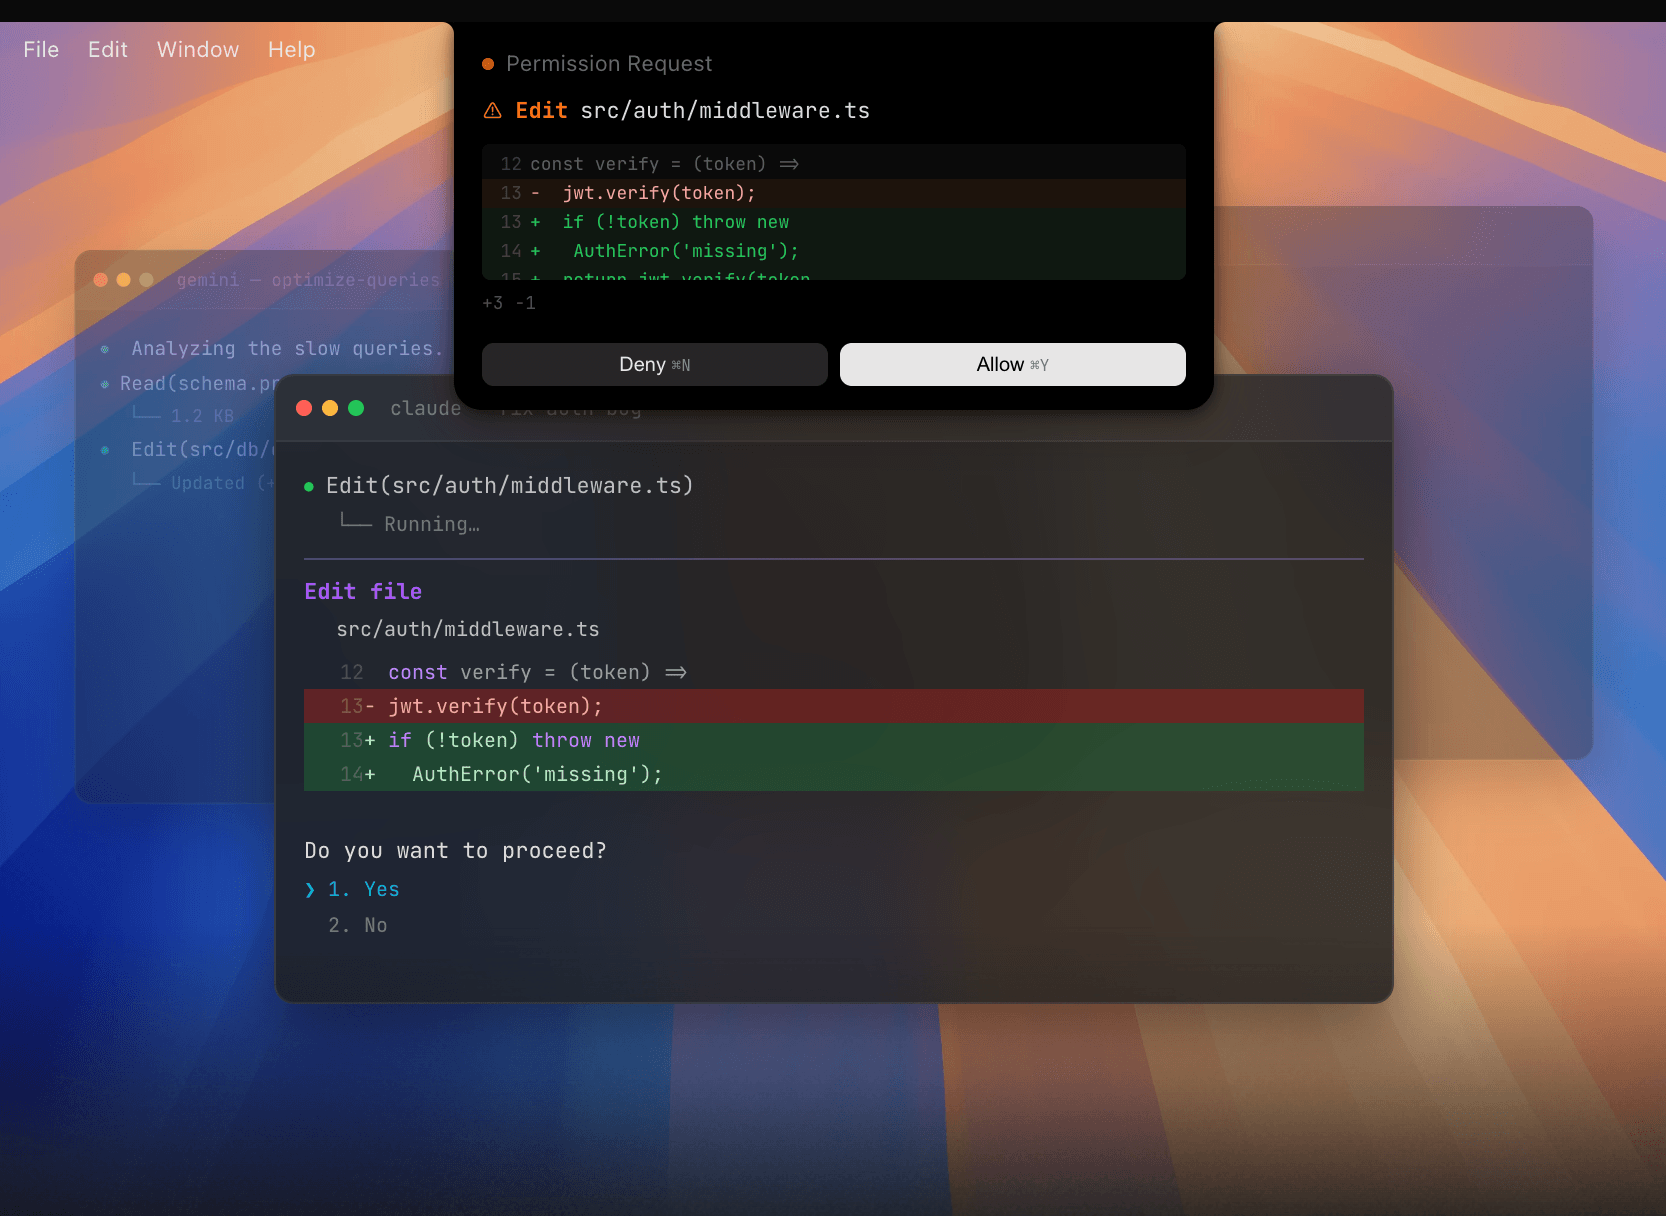Viewport: 1666px width, 1216px height.
Task: Open the Edit menu
Action: coord(108,50)
